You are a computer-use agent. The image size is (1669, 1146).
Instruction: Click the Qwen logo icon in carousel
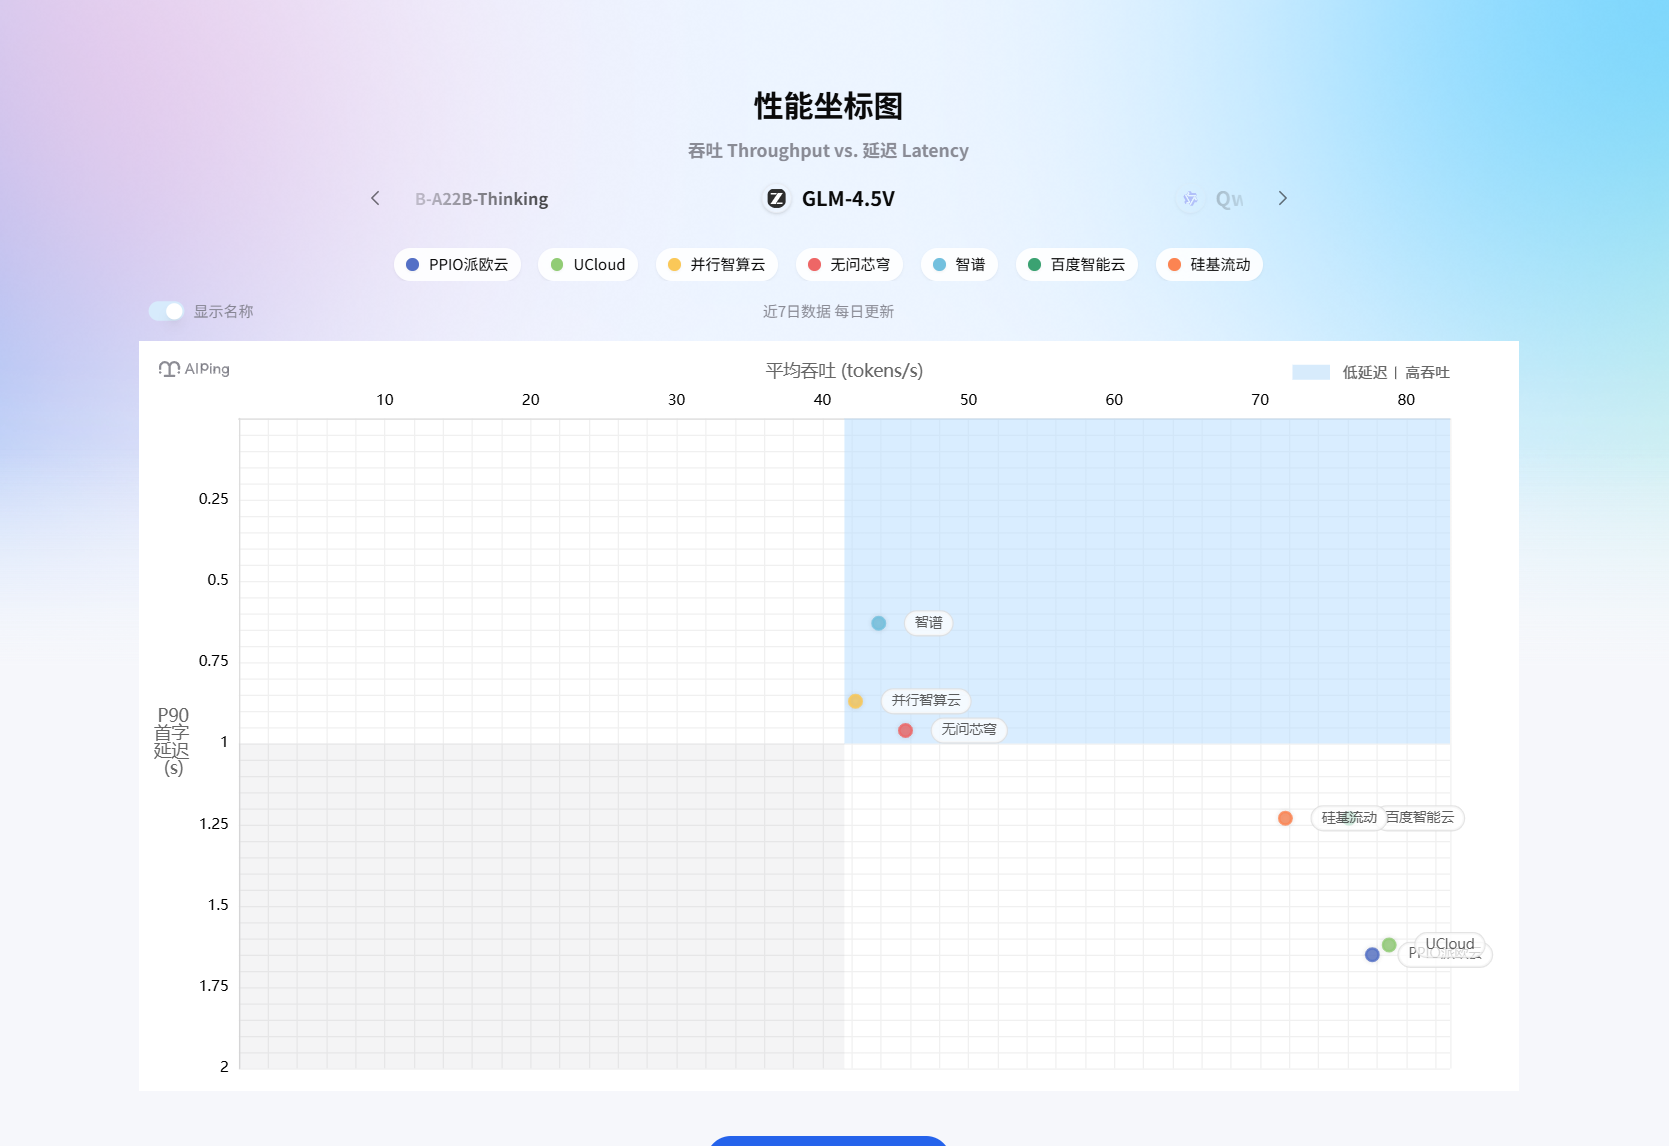click(1190, 199)
